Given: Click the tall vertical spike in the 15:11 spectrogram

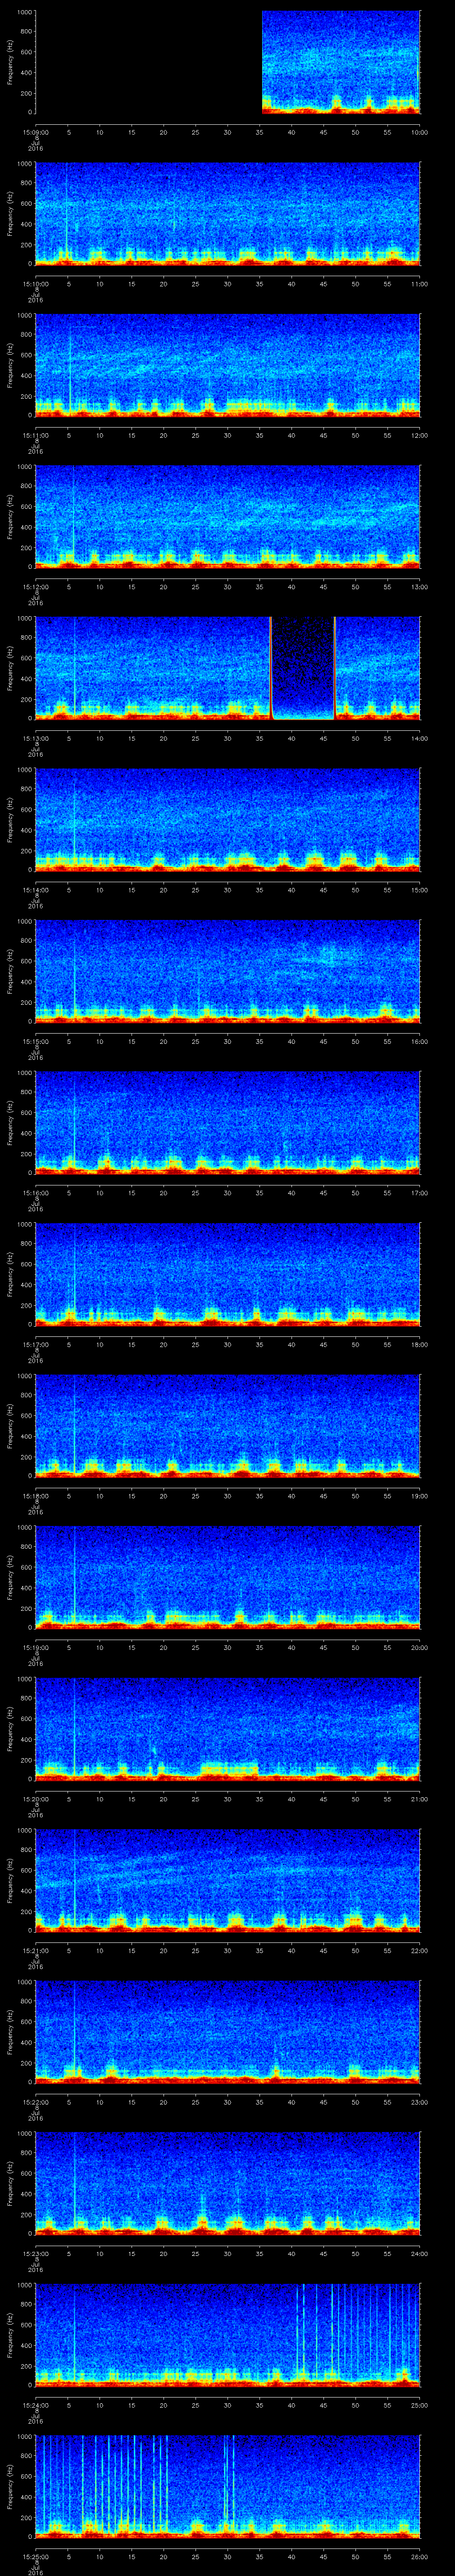Looking at the screenshot, I should point(70,370).
